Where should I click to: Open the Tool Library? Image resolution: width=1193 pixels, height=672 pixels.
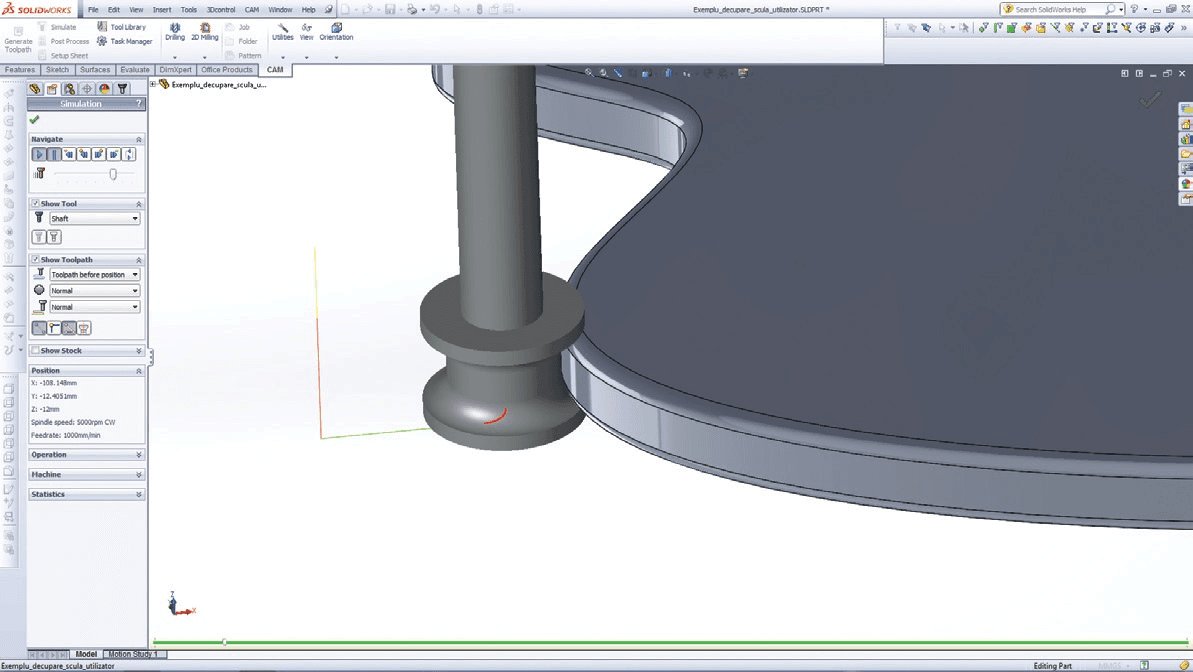121,27
